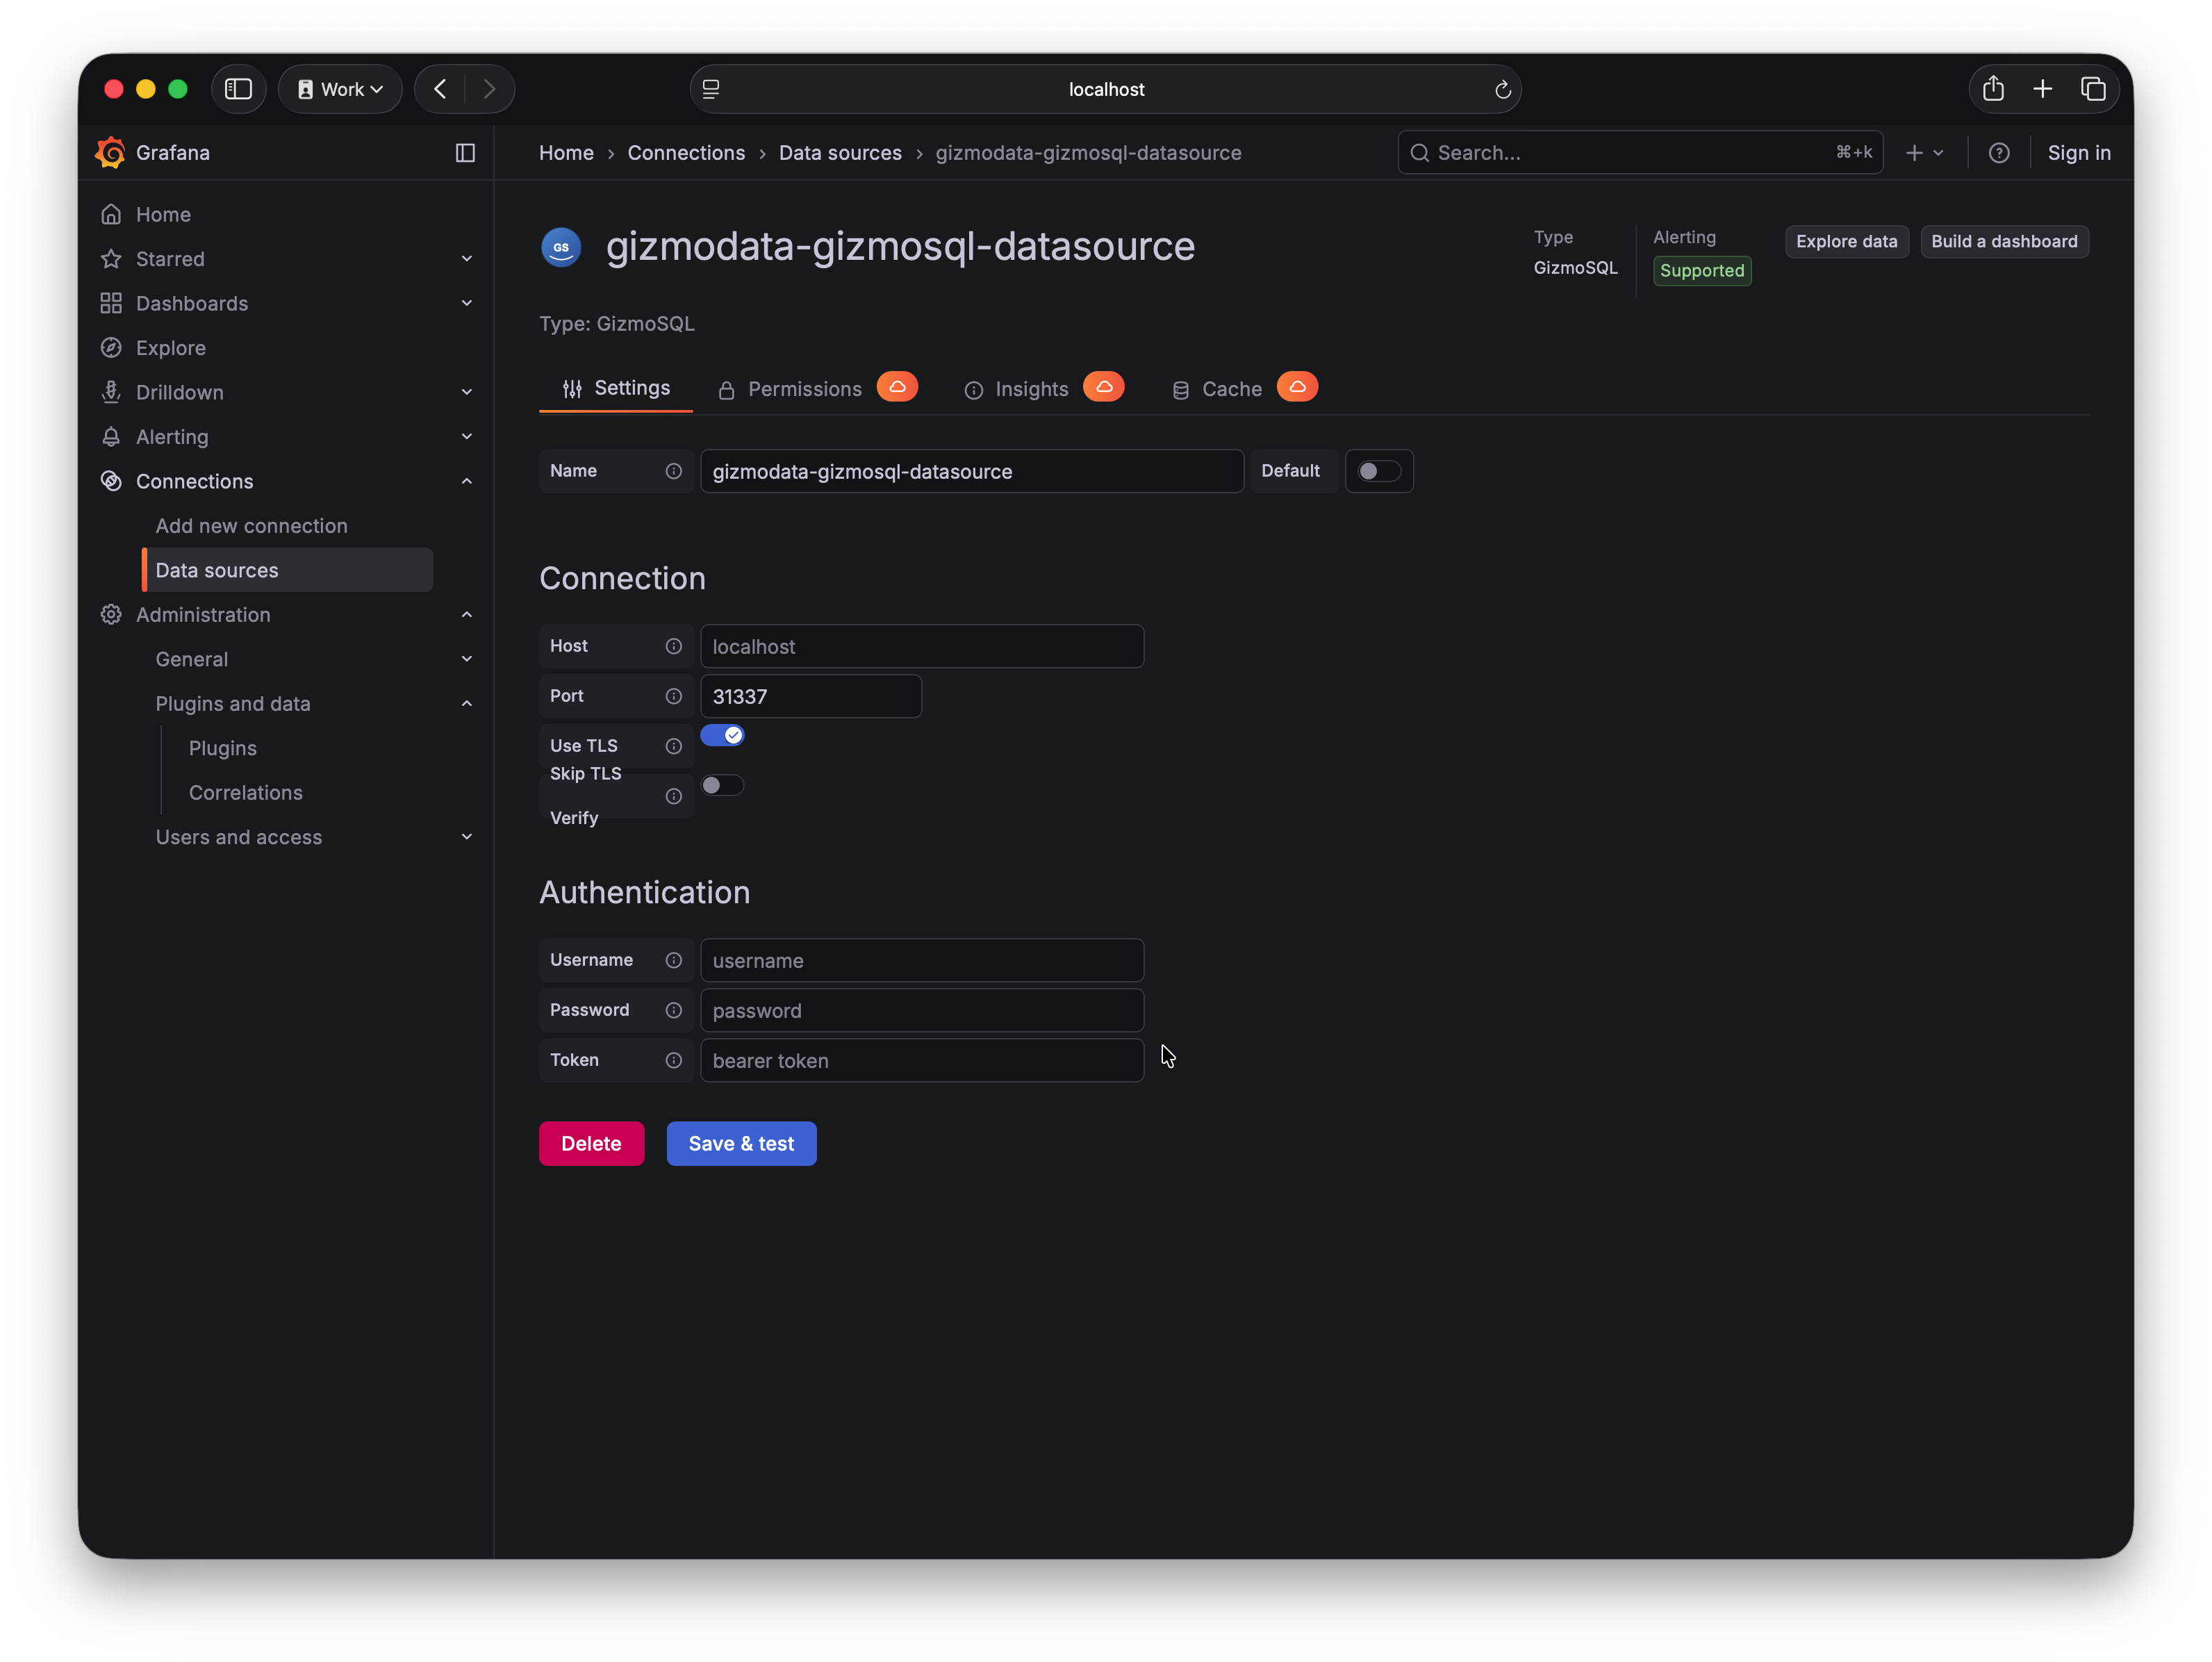
Task: Click the info icon beside Name
Action: [673, 471]
